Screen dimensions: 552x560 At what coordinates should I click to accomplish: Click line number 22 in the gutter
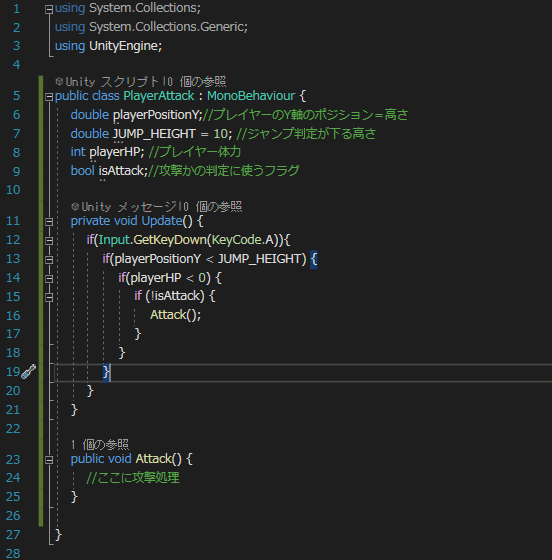point(13,428)
